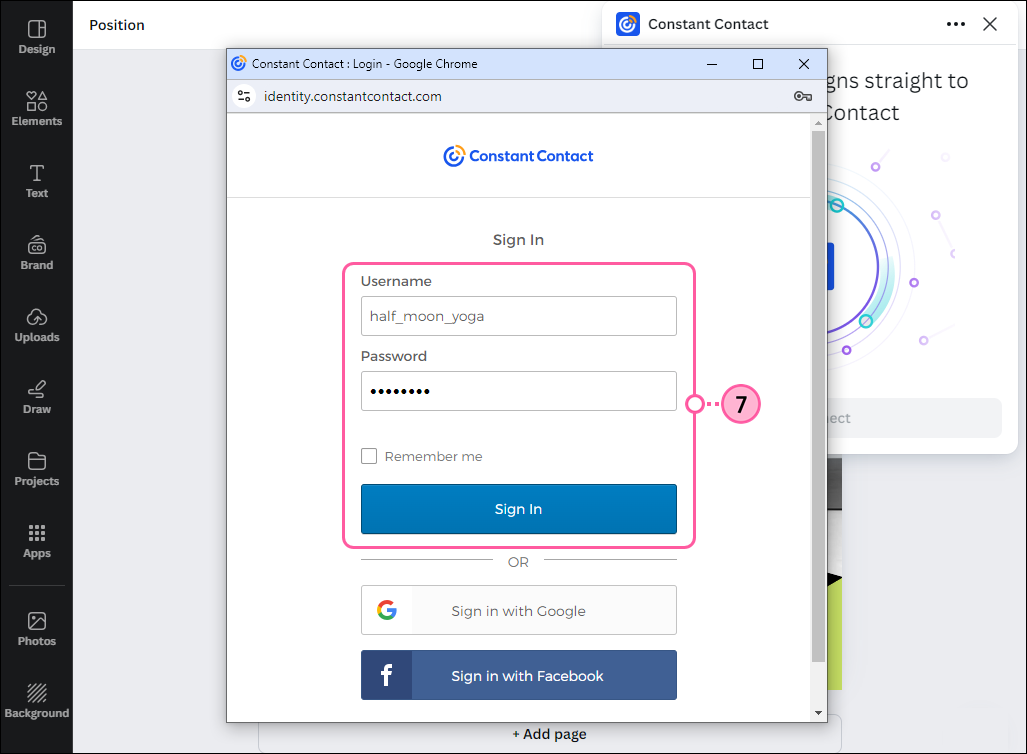The width and height of the screenshot is (1027, 754).
Task: Click the blue Sign In button
Action: (x=518, y=509)
